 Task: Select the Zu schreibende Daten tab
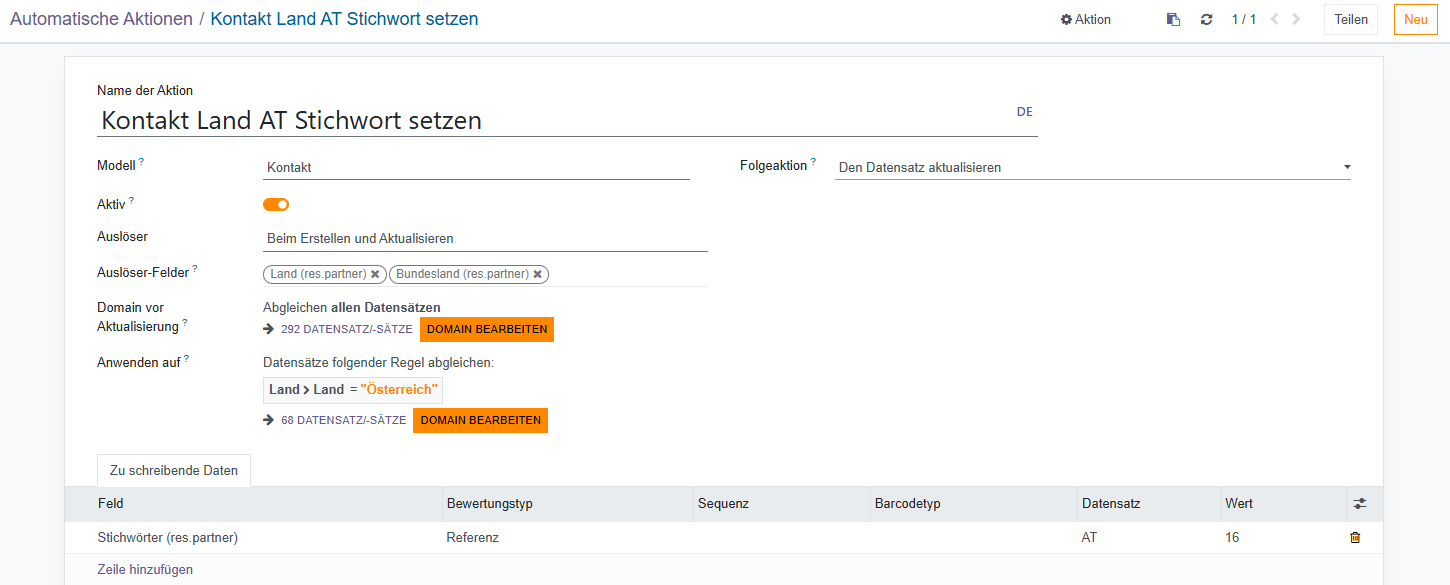[x=174, y=470]
